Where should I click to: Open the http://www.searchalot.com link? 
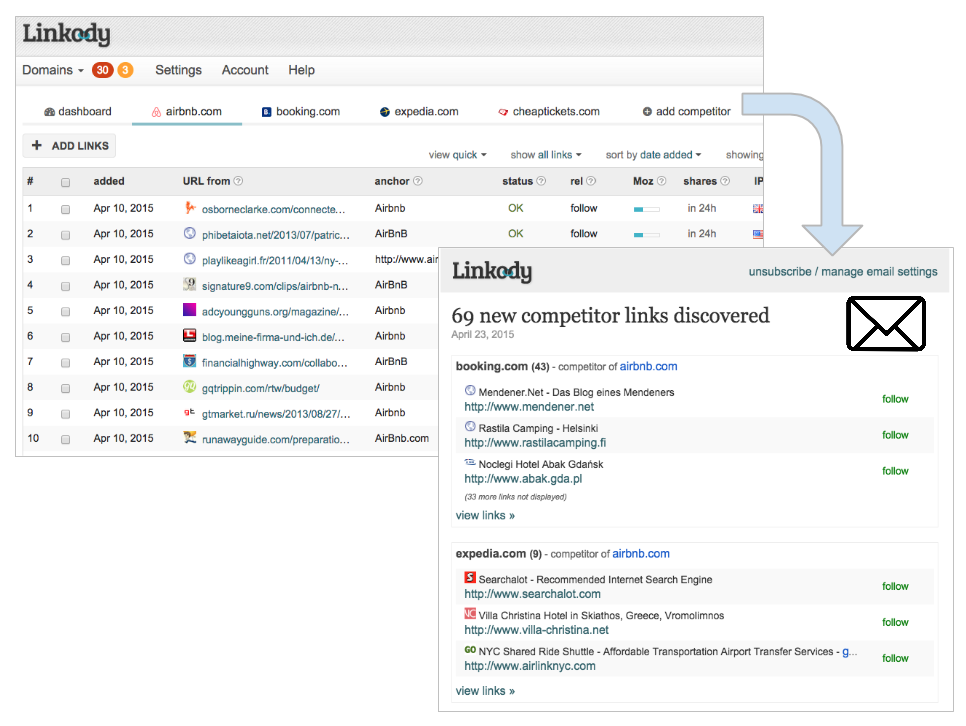[532, 594]
